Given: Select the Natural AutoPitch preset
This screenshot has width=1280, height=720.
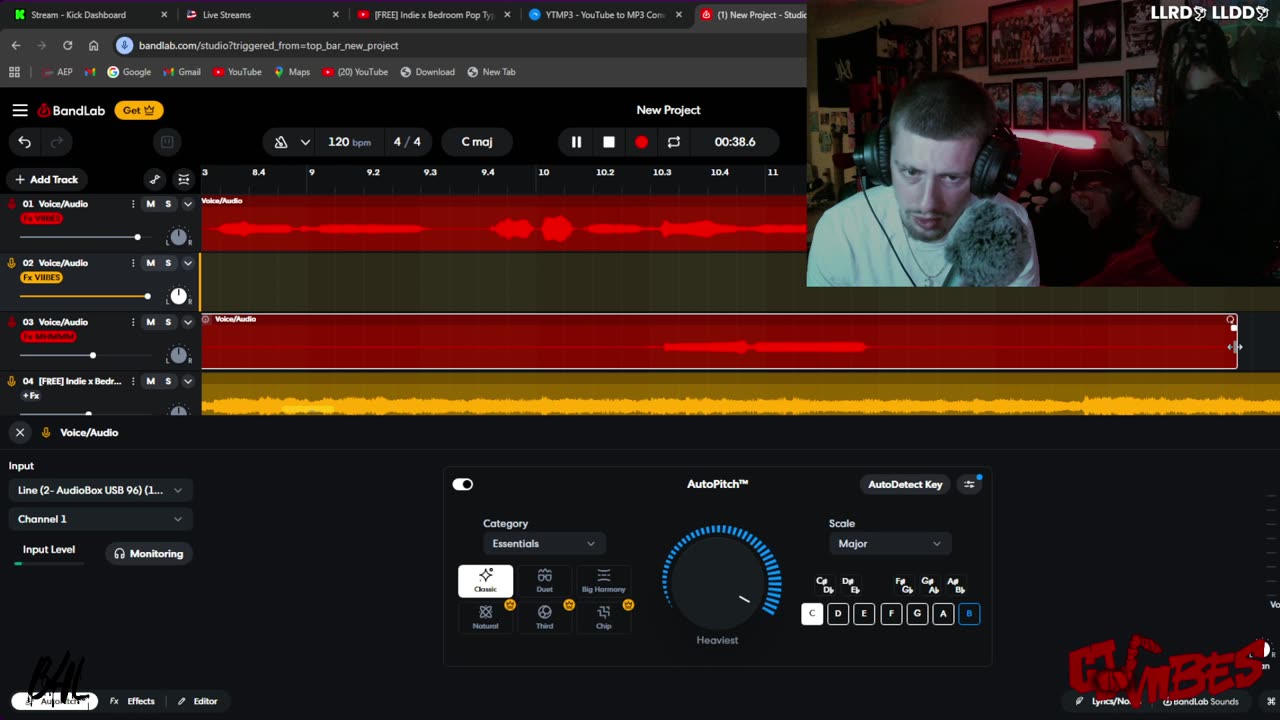Looking at the screenshot, I should [x=485, y=616].
